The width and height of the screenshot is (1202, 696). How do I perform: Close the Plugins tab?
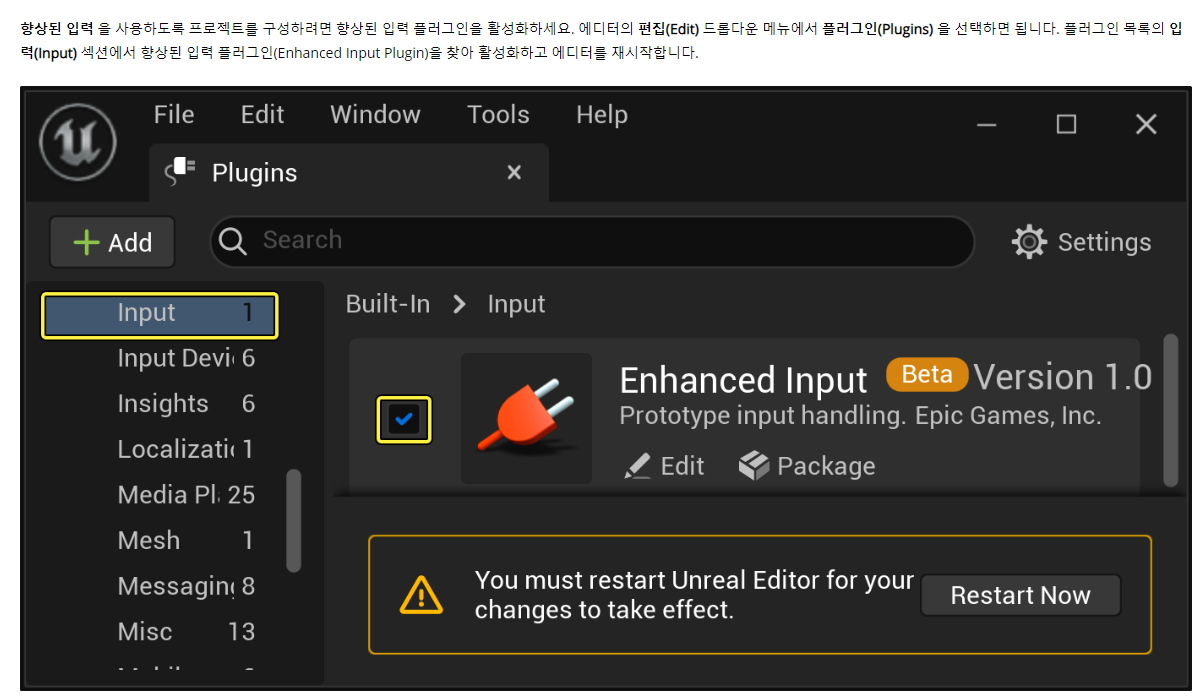(514, 173)
